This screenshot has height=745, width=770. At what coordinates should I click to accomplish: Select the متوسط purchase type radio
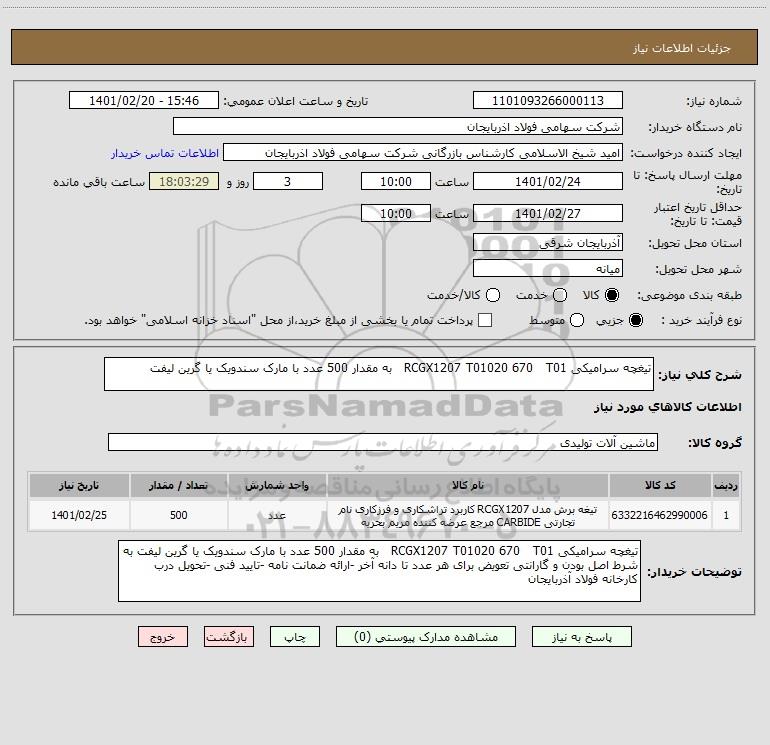pos(577,320)
